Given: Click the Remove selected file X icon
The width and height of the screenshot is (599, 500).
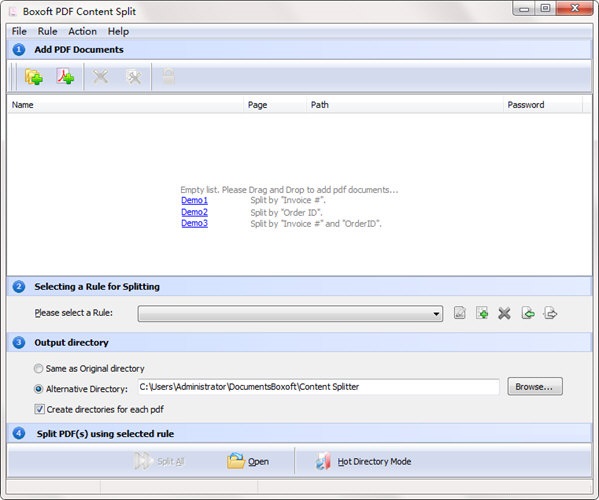Looking at the screenshot, I should [x=100, y=76].
